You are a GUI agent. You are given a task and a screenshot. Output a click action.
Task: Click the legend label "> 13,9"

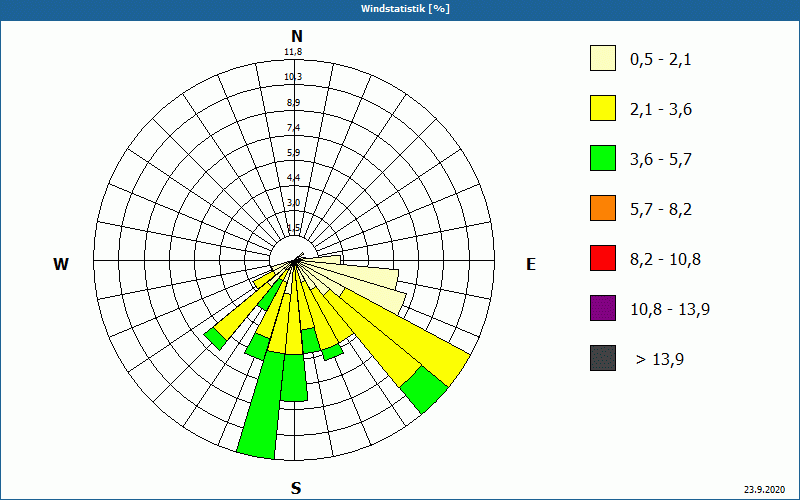(x=660, y=360)
